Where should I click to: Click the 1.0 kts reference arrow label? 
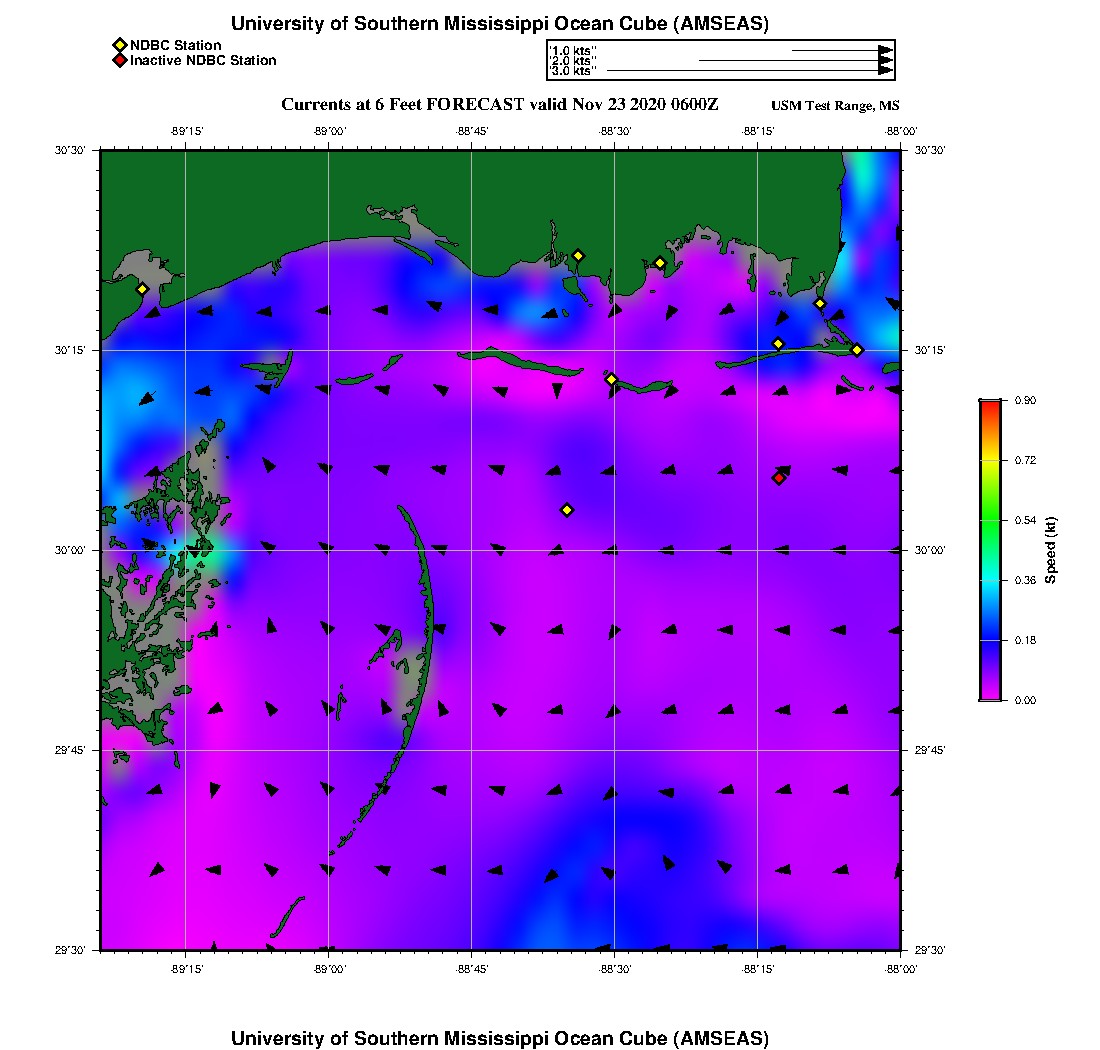573,50
